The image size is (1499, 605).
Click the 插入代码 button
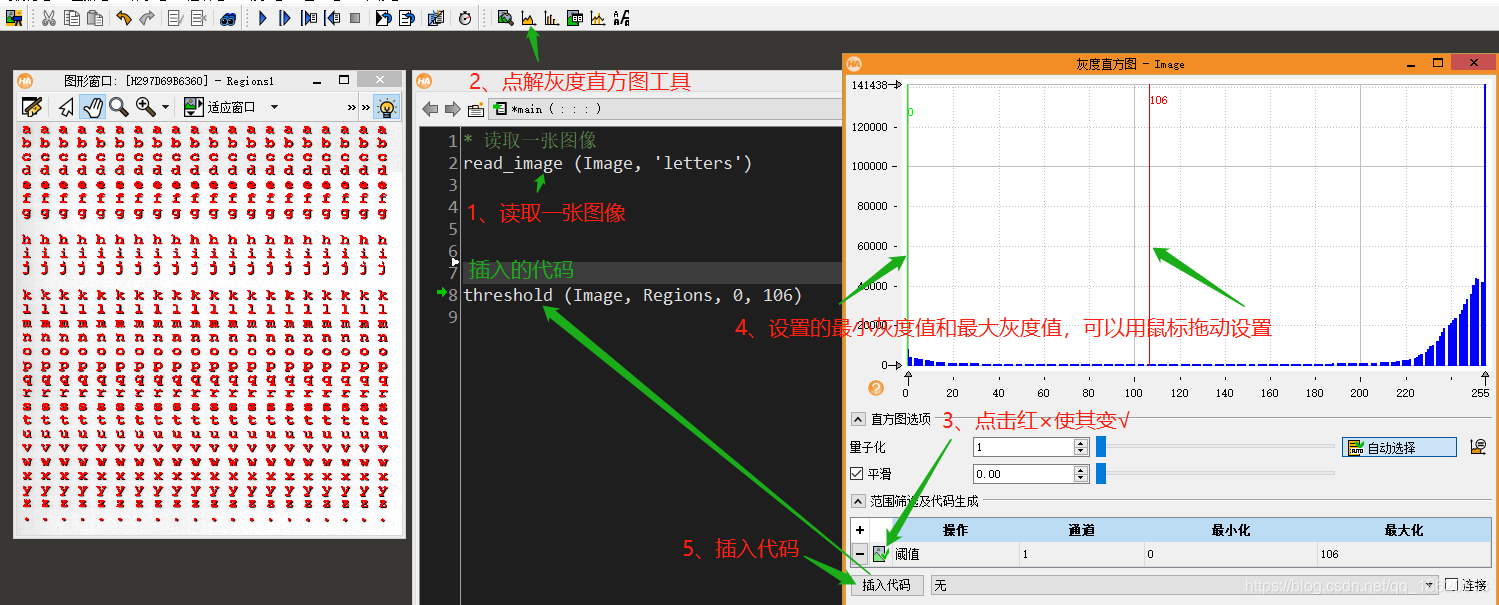click(887, 585)
